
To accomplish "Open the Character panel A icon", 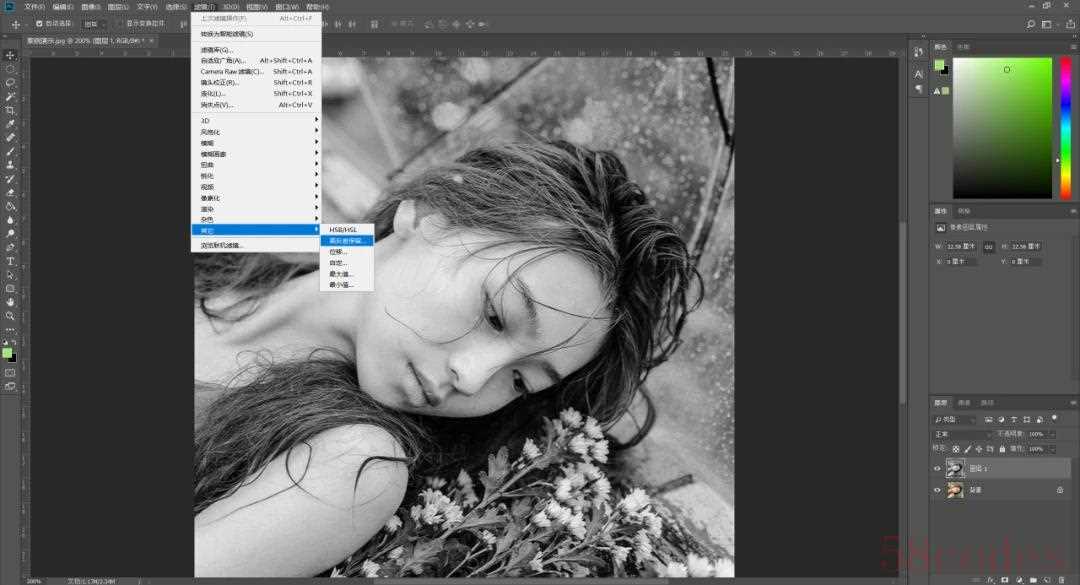I will pyautogui.click(x=919, y=74).
